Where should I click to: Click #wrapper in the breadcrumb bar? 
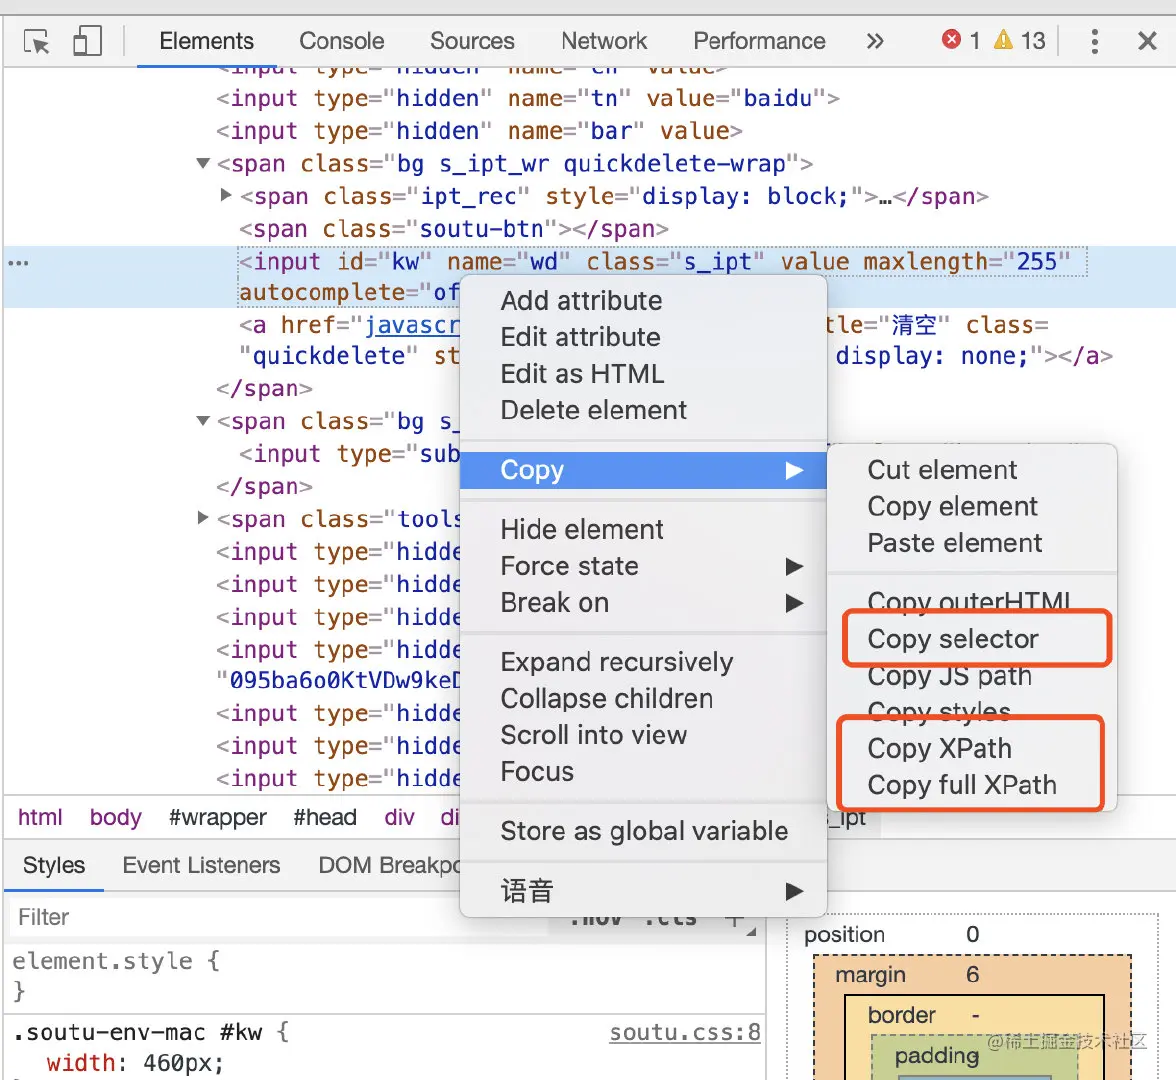click(x=218, y=818)
